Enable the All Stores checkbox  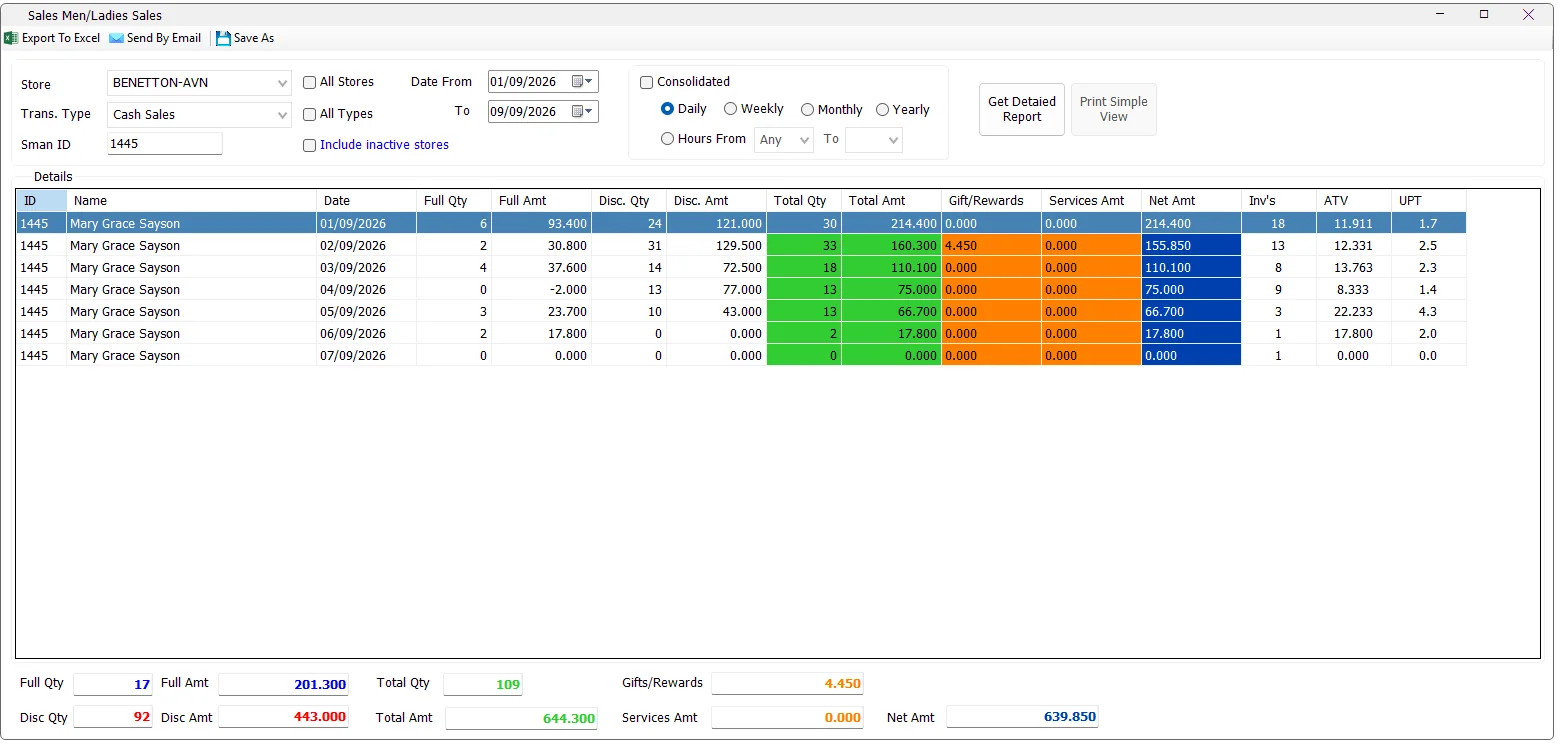[x=310, y=82]
